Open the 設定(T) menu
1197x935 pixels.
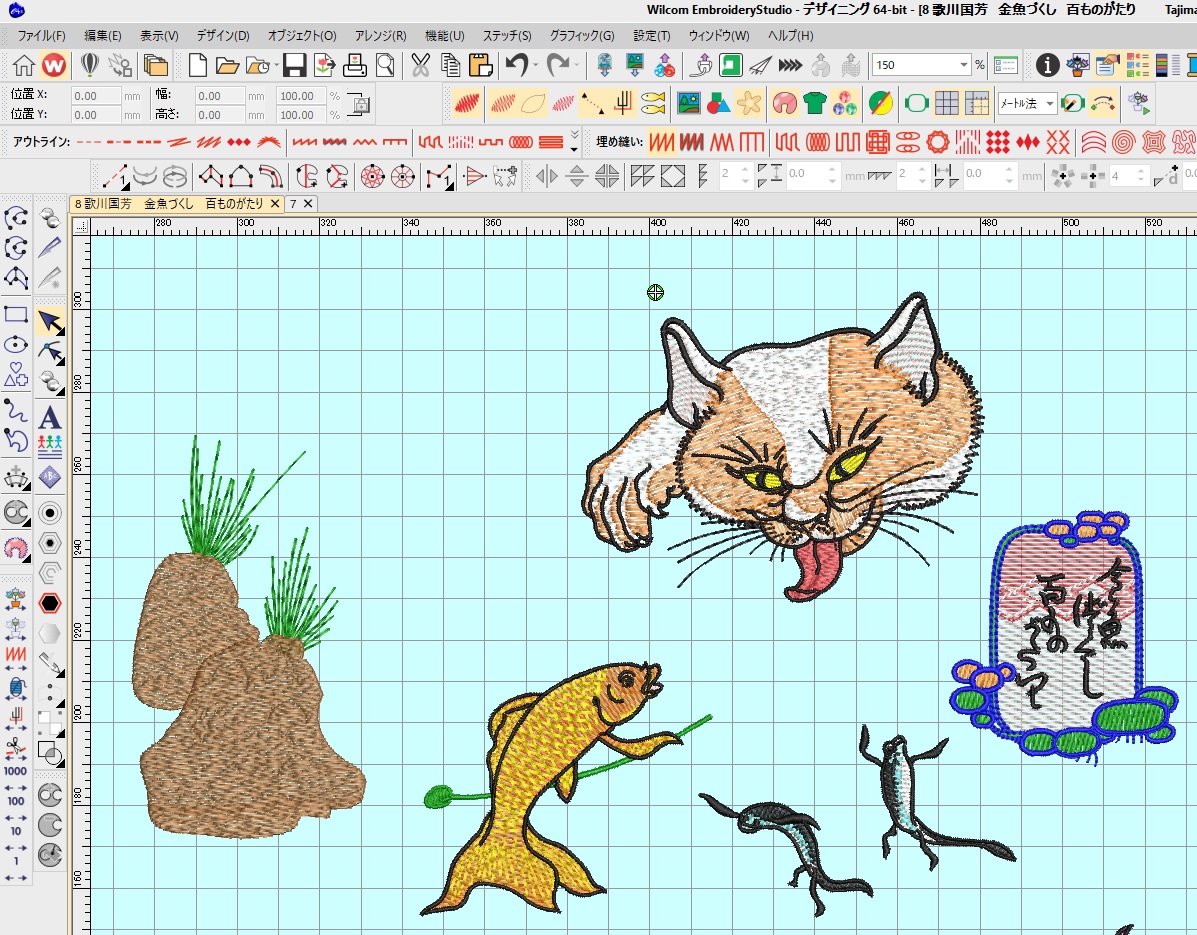[651, 36]
